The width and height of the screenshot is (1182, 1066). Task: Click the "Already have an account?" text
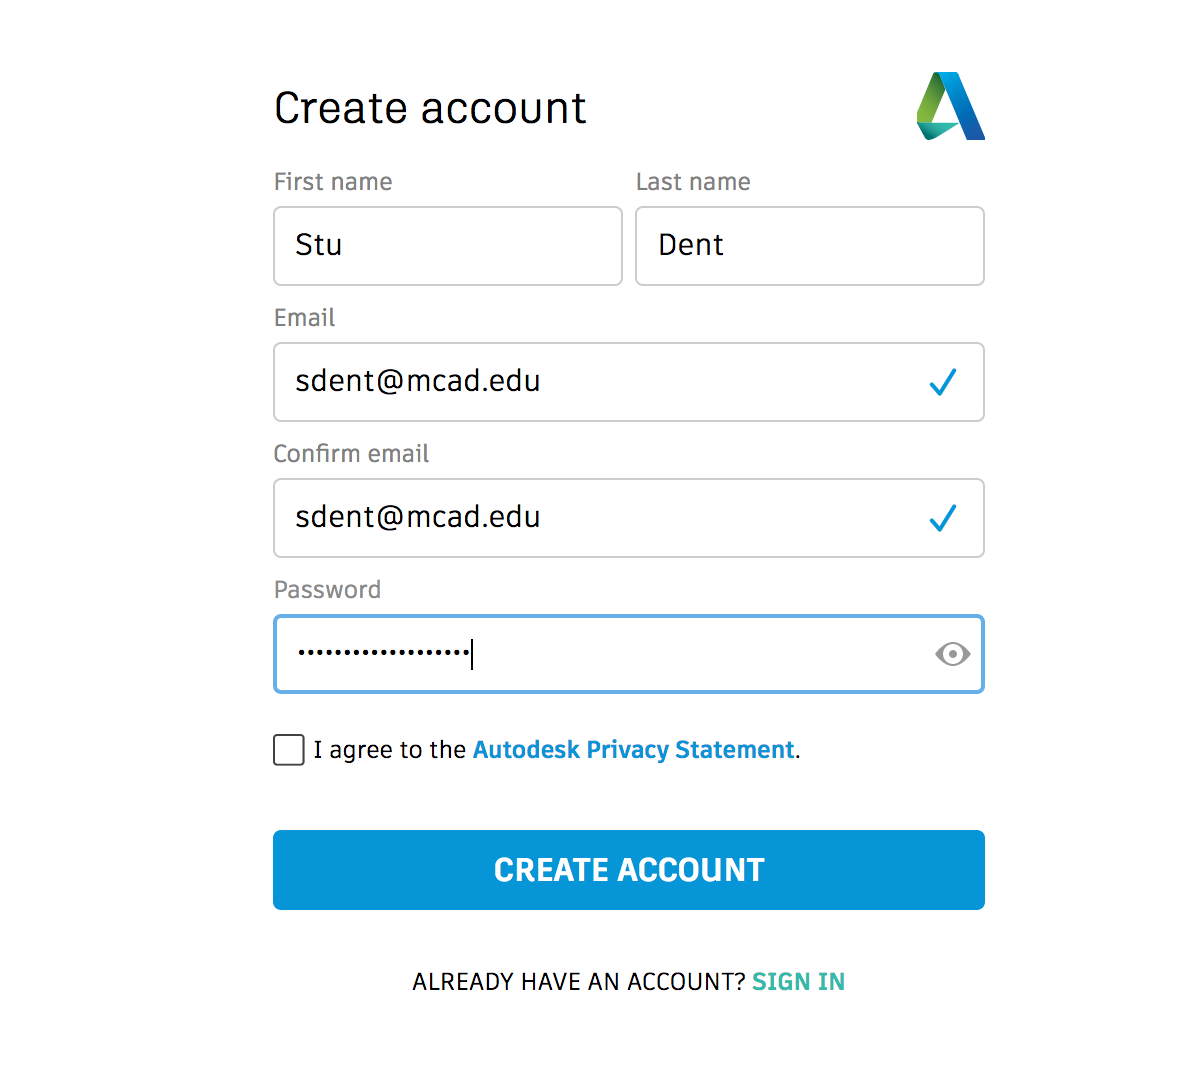578,982
